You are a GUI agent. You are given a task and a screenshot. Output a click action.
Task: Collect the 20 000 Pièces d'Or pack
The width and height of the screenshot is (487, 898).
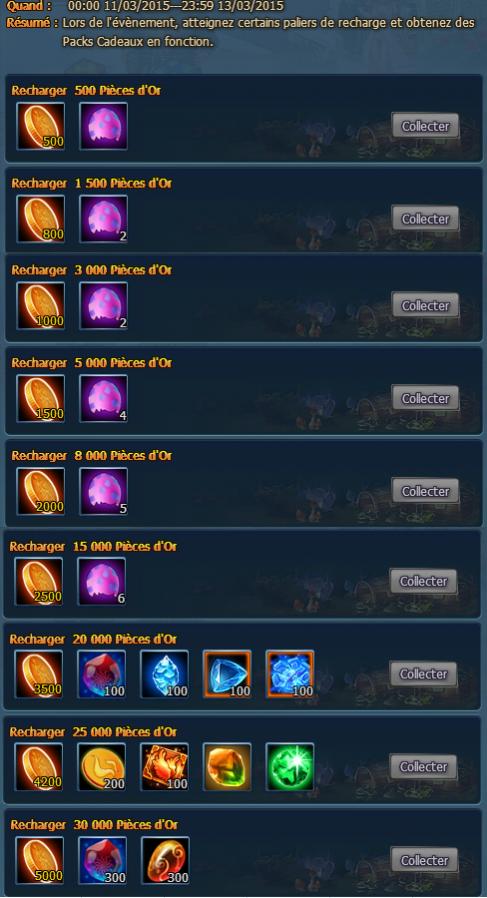[x=423, y=674]
